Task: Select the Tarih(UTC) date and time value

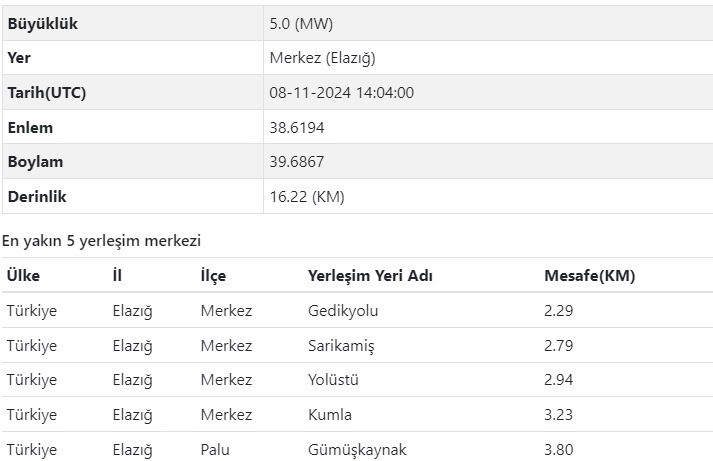Action: coord(341,93)
